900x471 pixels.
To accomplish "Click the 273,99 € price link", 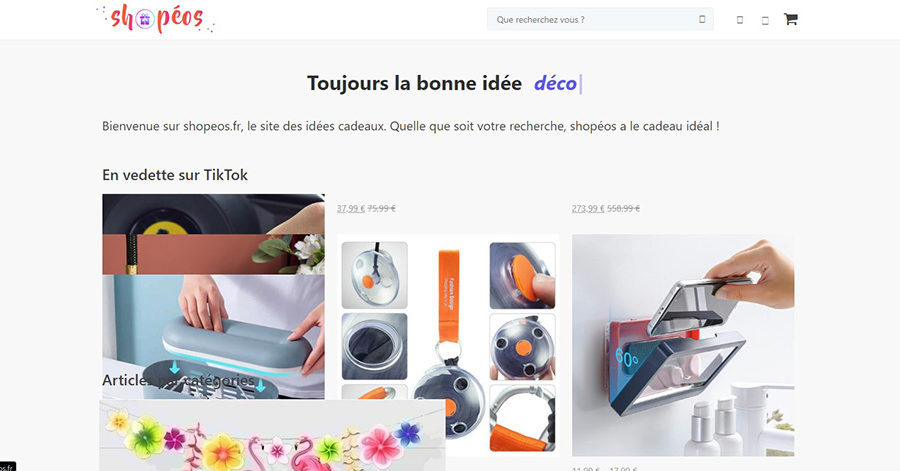I will point(588,209).
